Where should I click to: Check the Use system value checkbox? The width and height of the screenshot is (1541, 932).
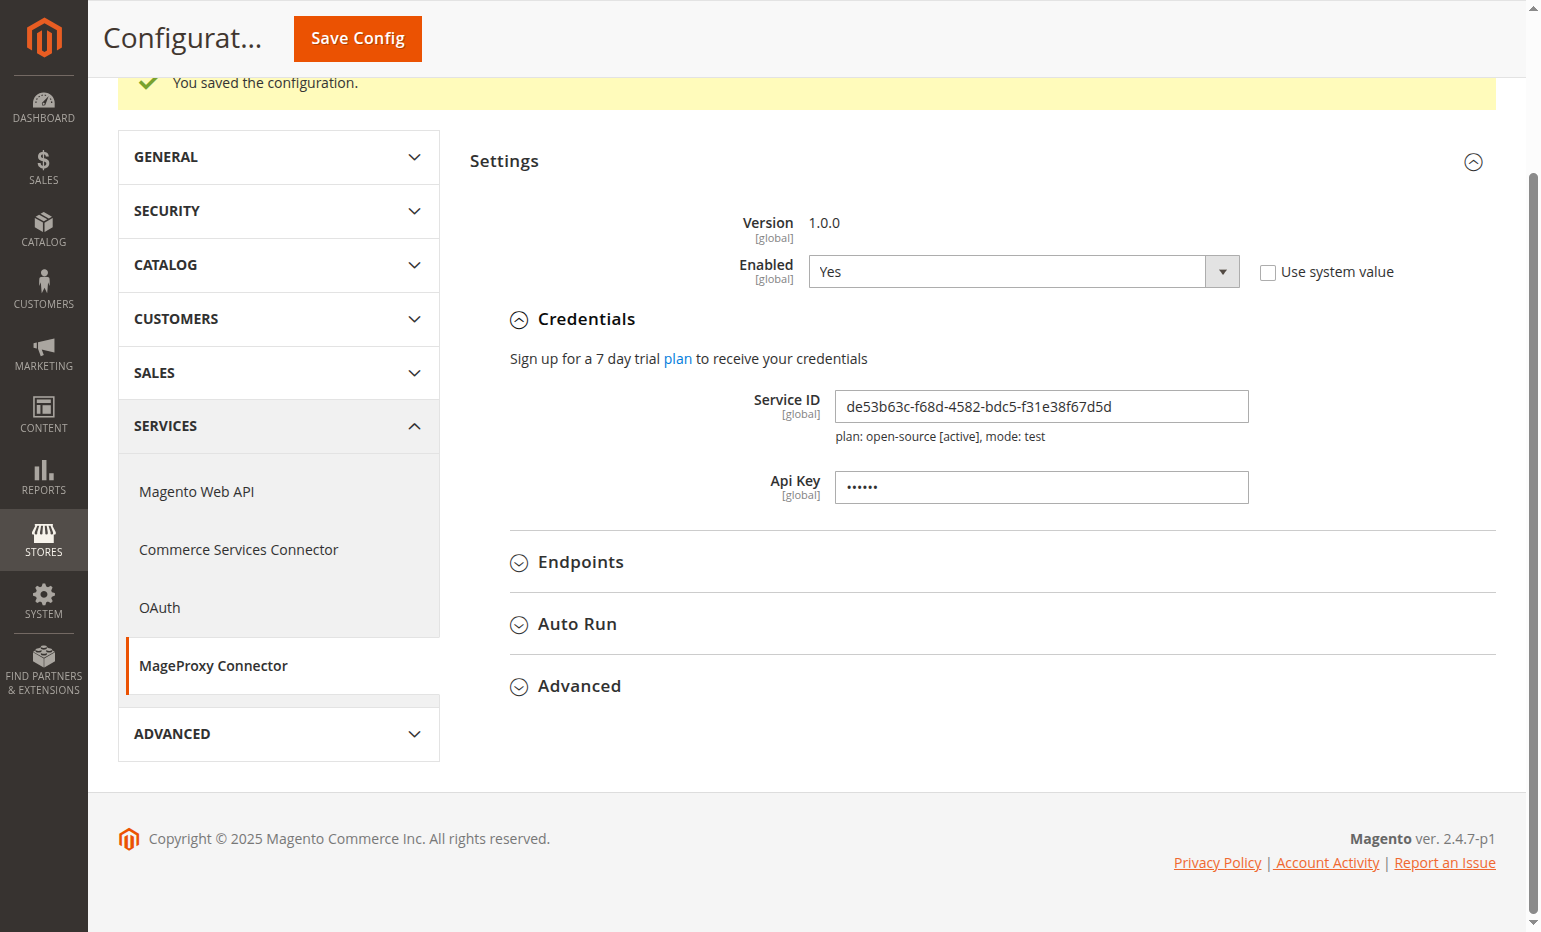click(x=1268, y=273)
